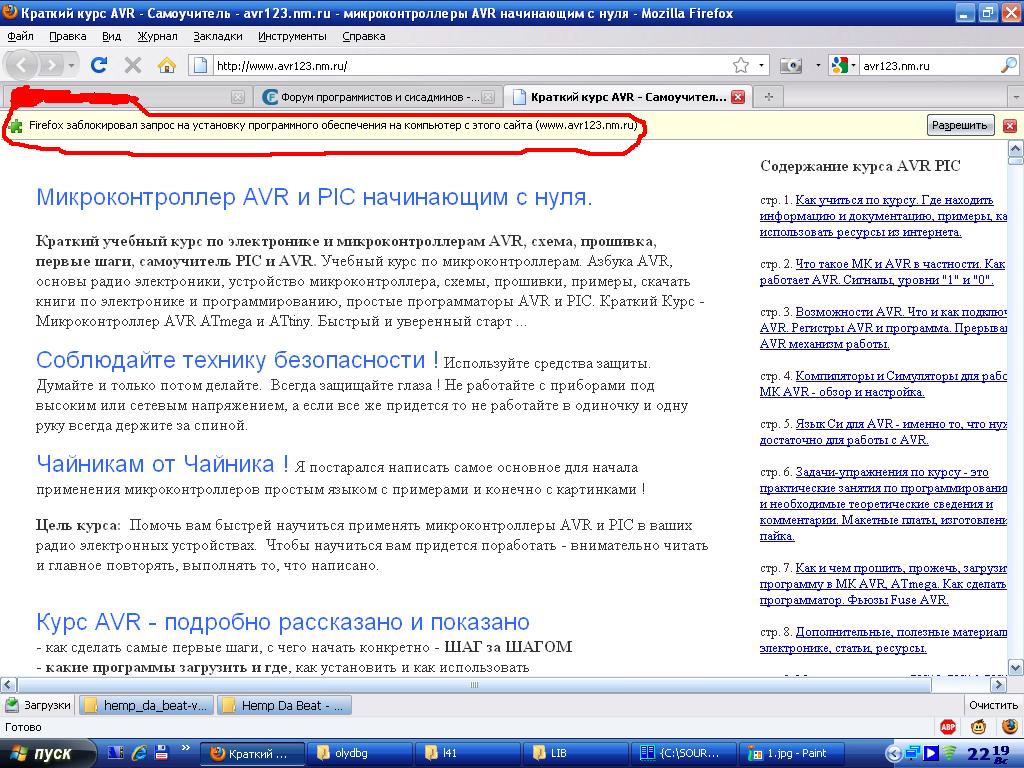
Task: Bookmark this page with the star icon
Action: pos(741,65)
